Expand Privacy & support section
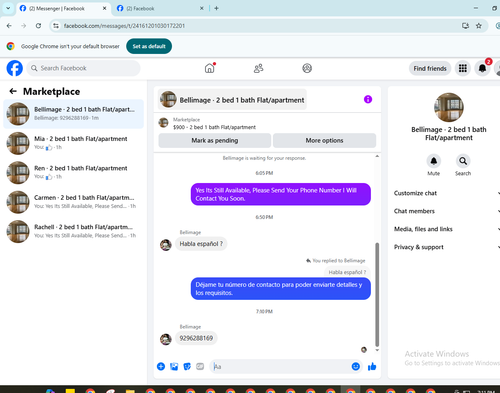 click(x=447, y=247)
